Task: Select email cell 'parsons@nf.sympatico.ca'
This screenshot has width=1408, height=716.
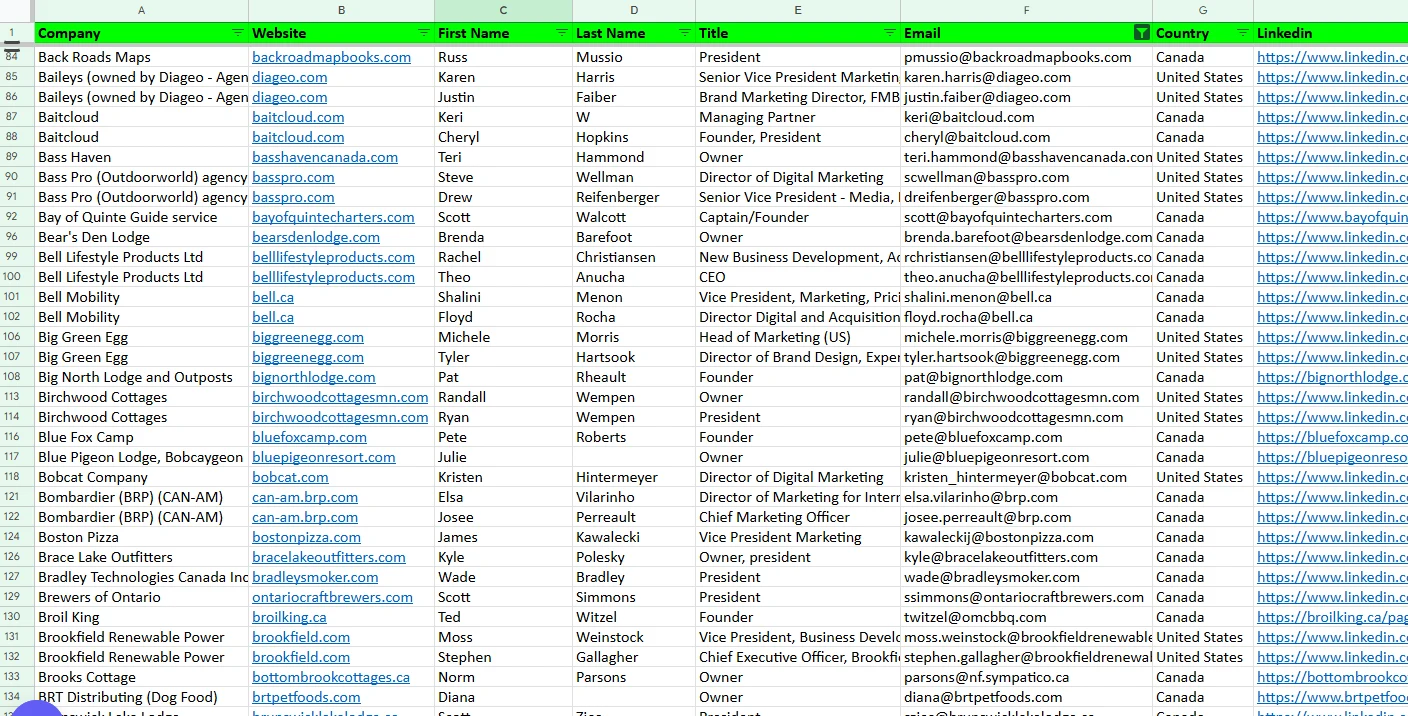Action: point(1026,677)
